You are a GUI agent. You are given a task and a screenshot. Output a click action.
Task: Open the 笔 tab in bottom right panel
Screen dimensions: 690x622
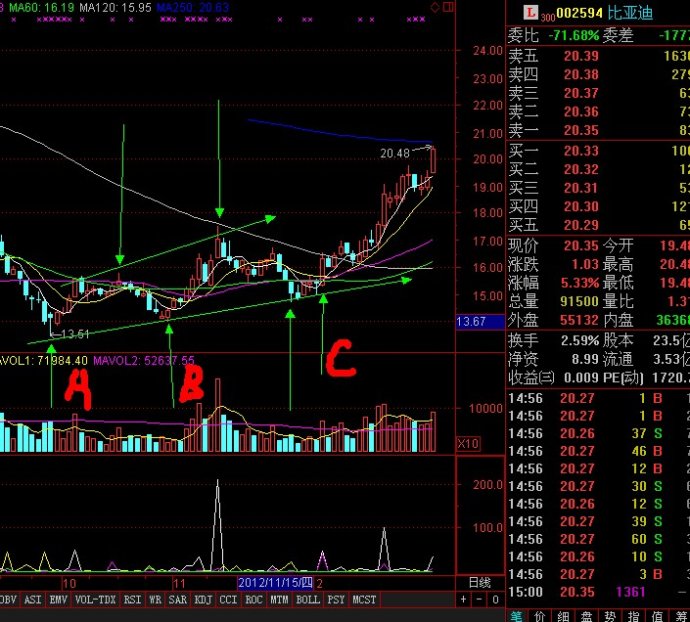pyautogui.click(x=517, y=616)
